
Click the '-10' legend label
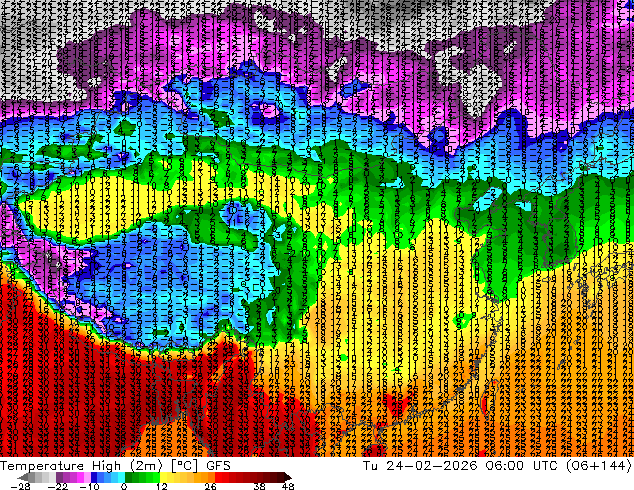89,486
